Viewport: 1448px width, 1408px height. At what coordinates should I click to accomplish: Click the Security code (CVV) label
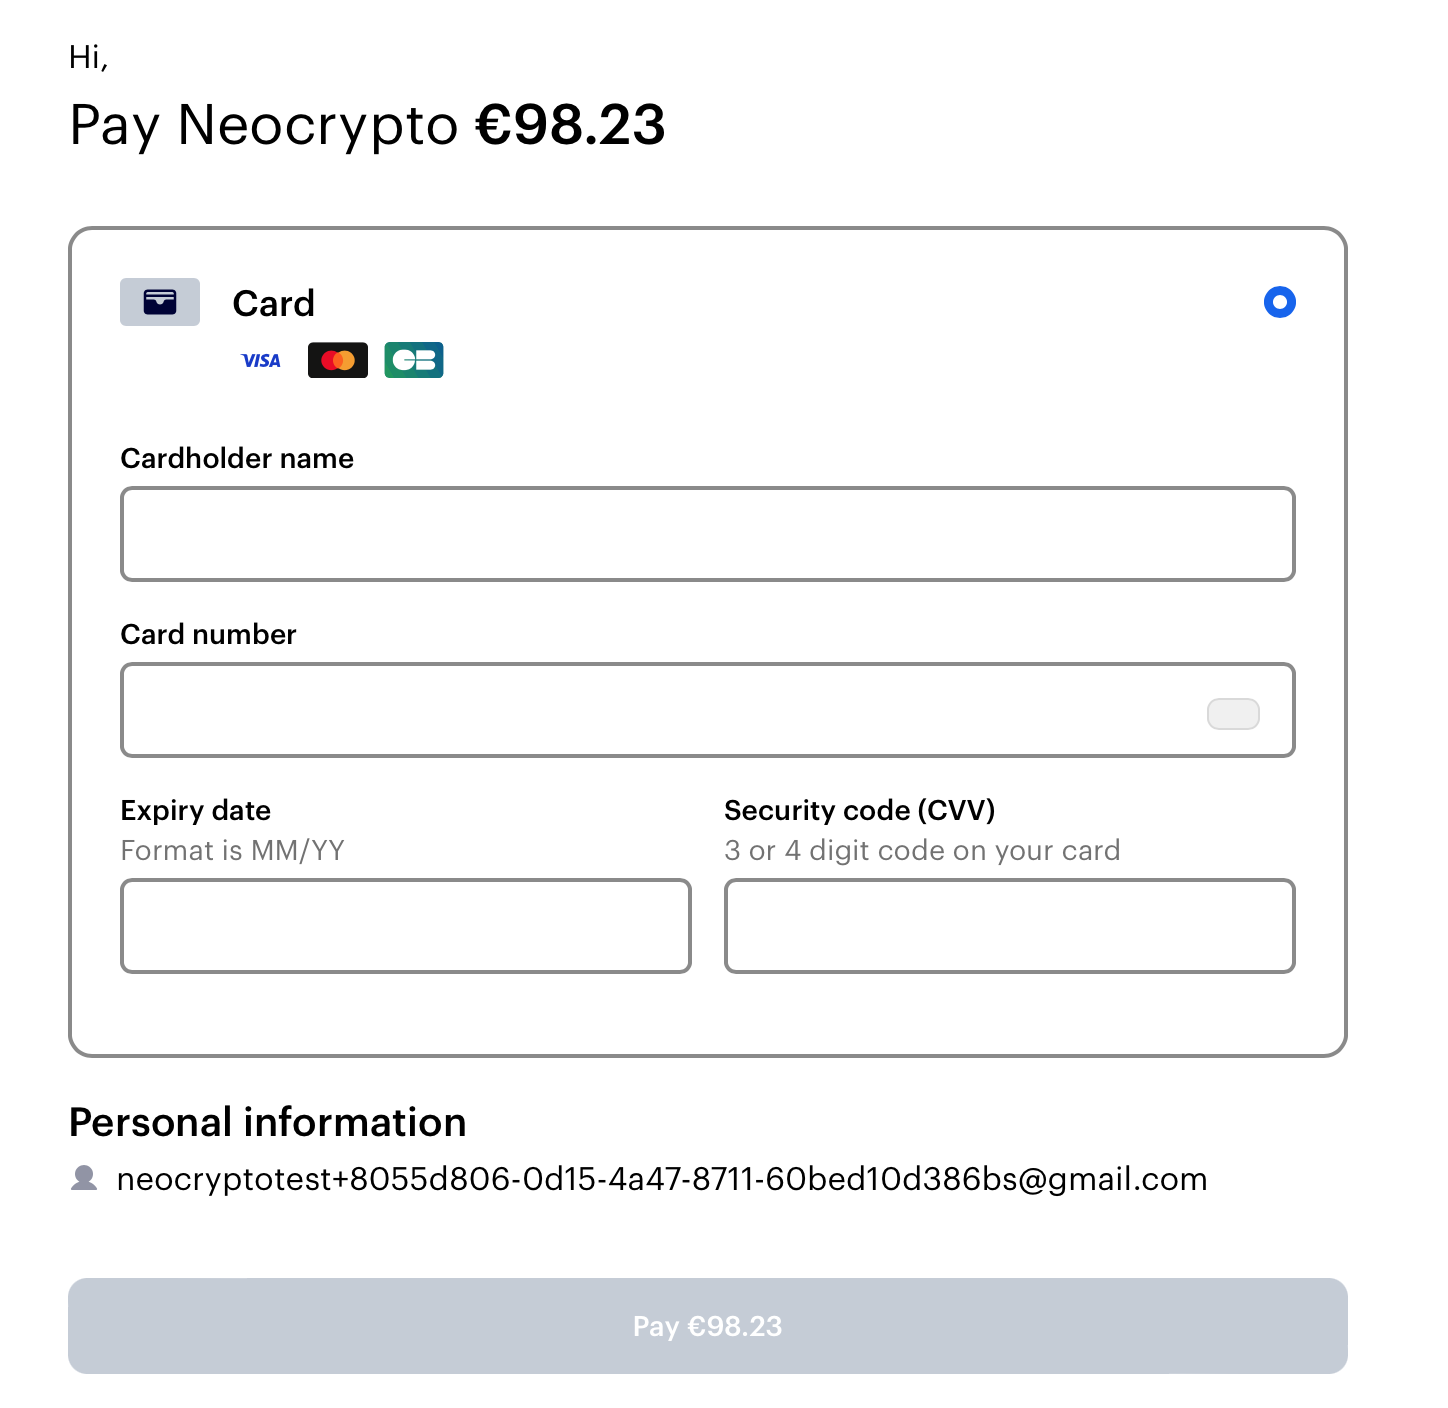(859, 810)
